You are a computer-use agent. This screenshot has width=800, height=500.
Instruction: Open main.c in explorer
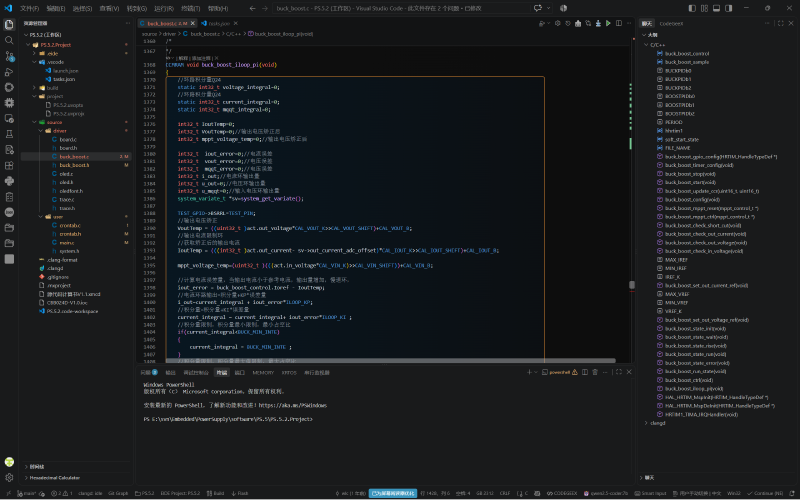coord(66,243)
